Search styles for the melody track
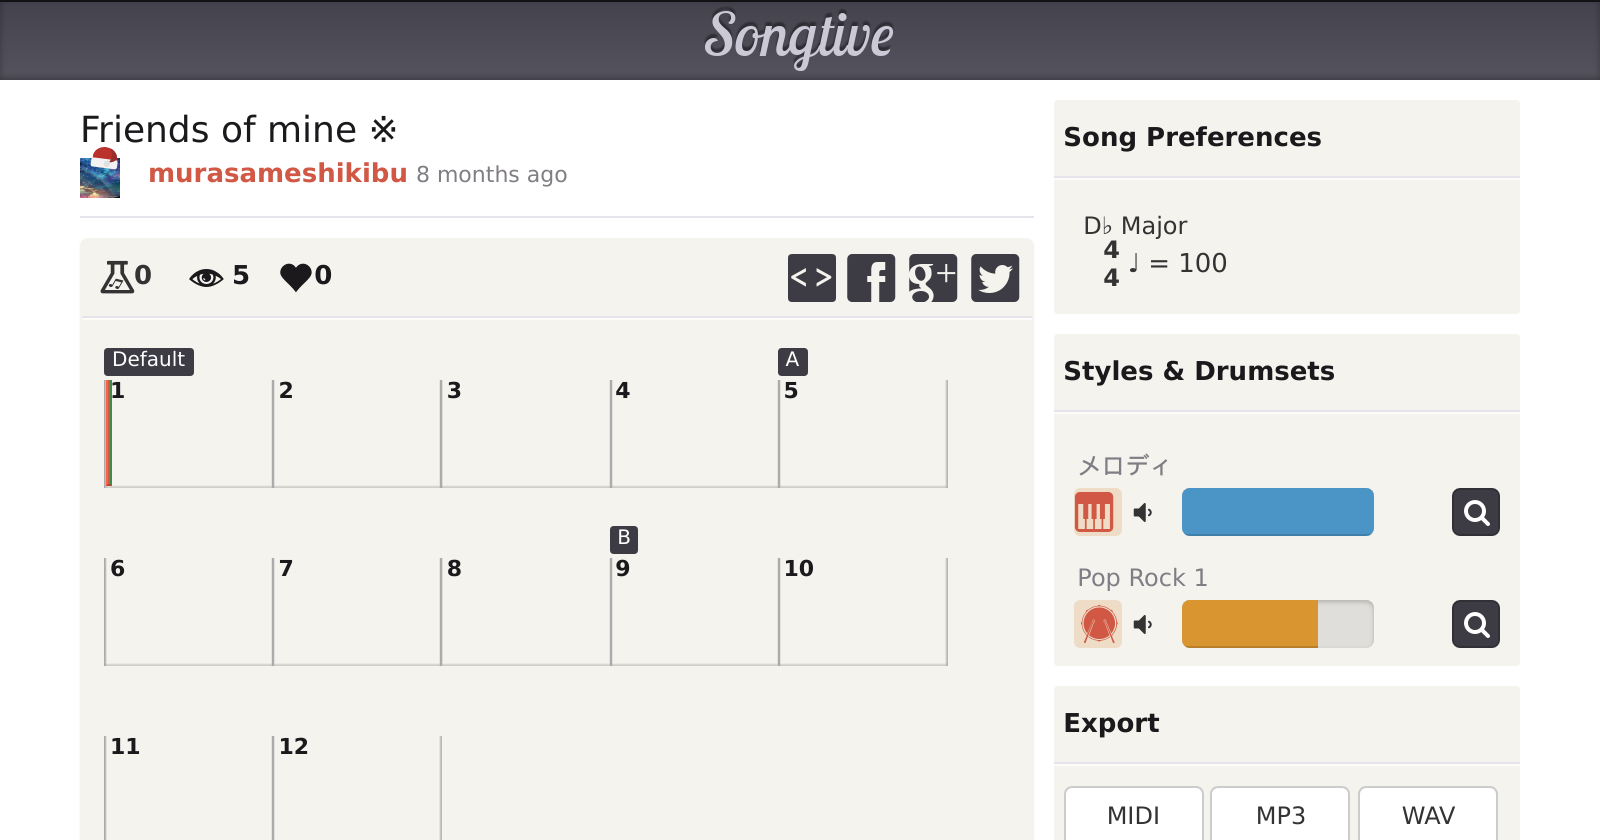The image size is (1600, 840). click(x=1475, y=513)
